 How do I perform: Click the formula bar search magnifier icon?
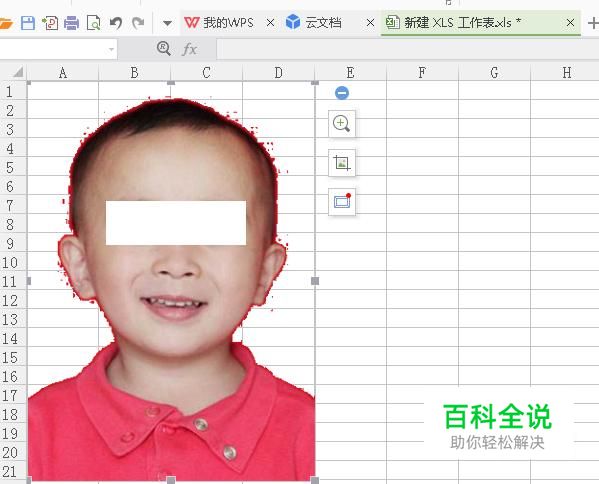(x=164, y=49)
